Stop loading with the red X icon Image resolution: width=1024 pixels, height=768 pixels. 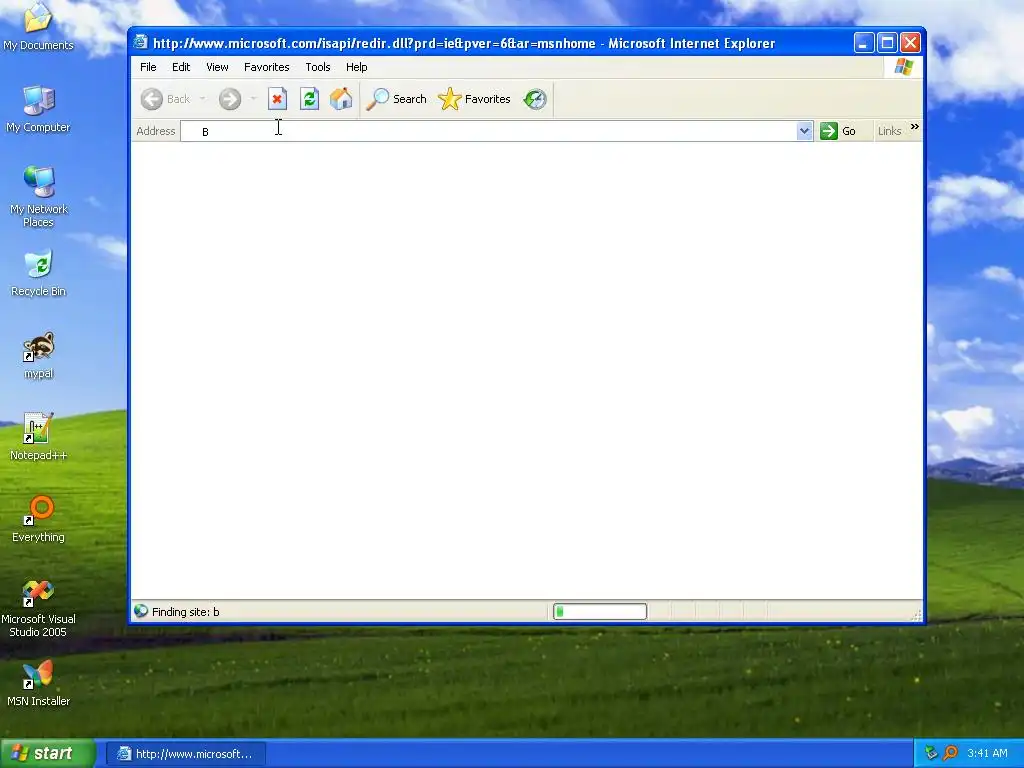point(278,99)
